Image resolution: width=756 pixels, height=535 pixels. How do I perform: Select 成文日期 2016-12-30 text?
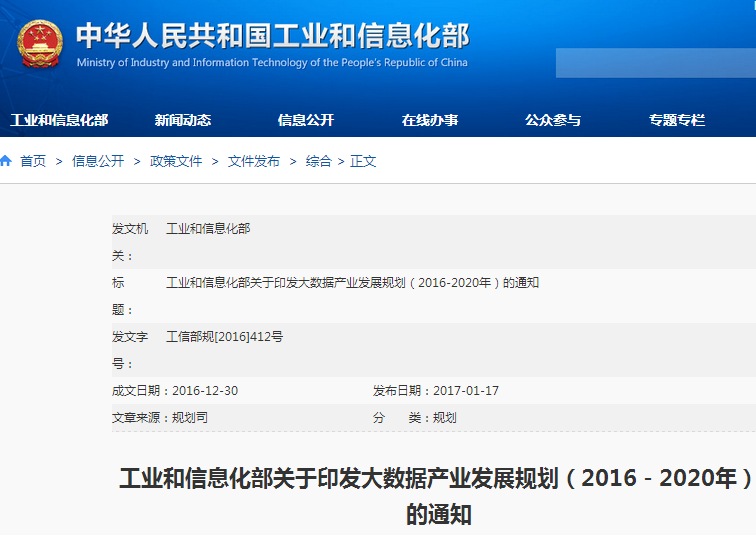[x=175, y=390]
